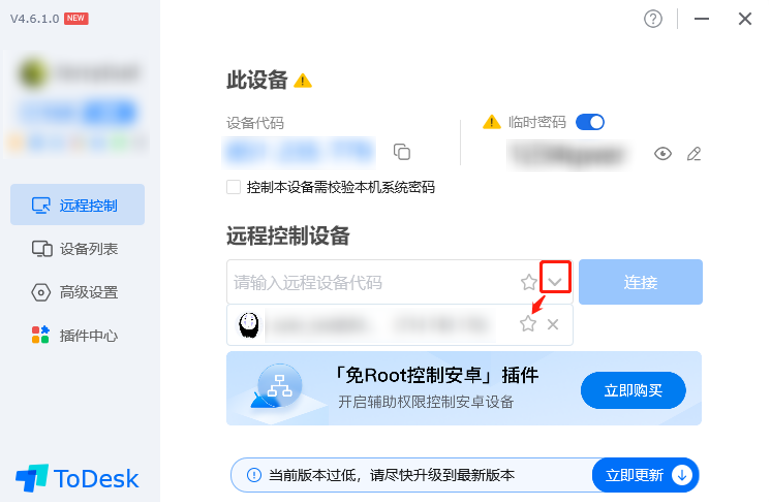Click the pencil icon to edit temporary password
The height and width of the screenshot is (502, 769).
(x=693, y=154)
